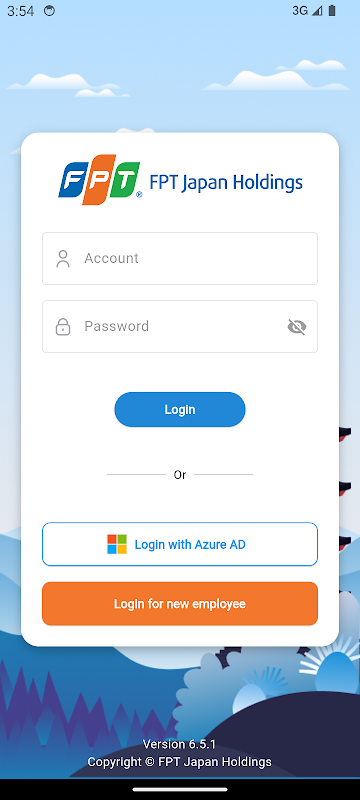The image size is (360, 800).
Task: Choose Login with Azure AD
Action: [180, 544]
